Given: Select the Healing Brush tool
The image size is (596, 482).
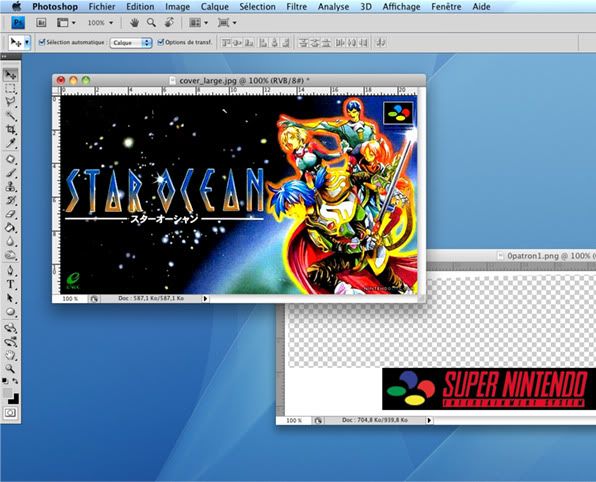Looking at the screenshot, I should [10, 159].
